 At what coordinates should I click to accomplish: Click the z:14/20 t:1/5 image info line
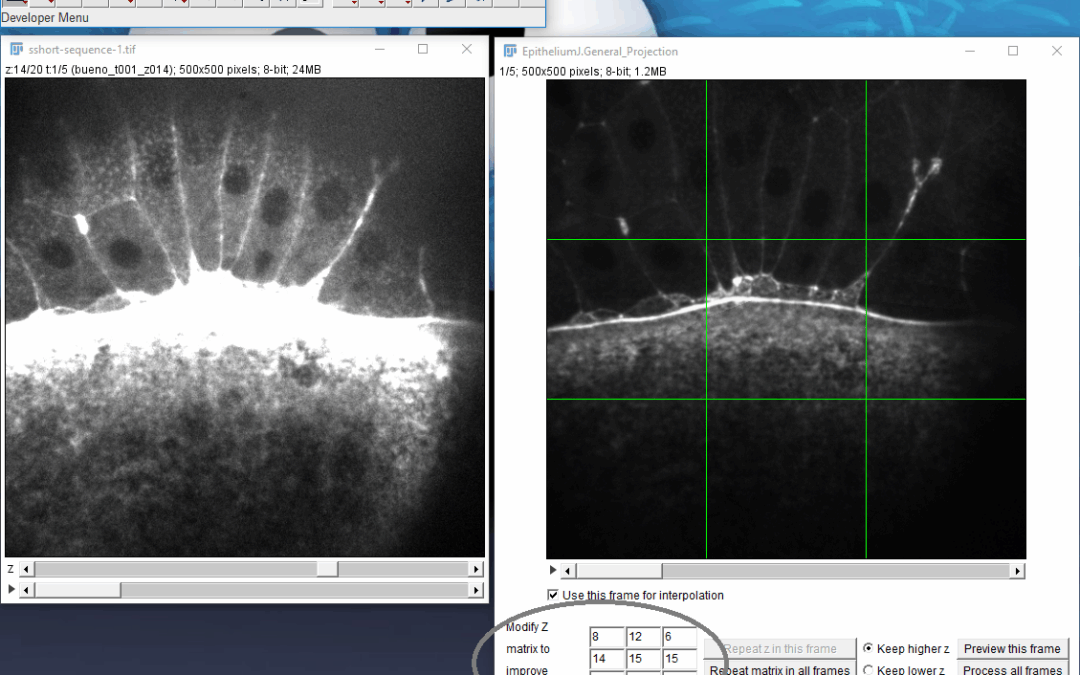point(163,70)
